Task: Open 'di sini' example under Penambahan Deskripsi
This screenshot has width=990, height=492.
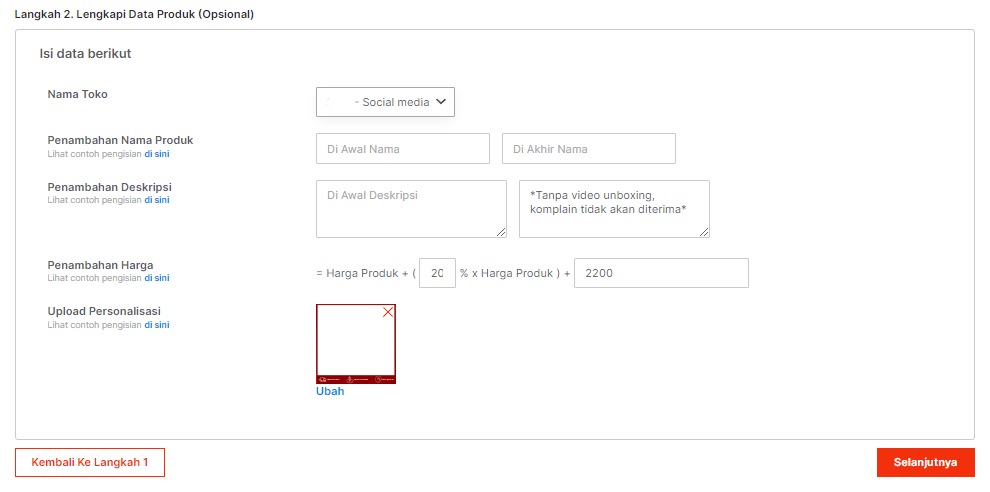Action: [156, 200]
